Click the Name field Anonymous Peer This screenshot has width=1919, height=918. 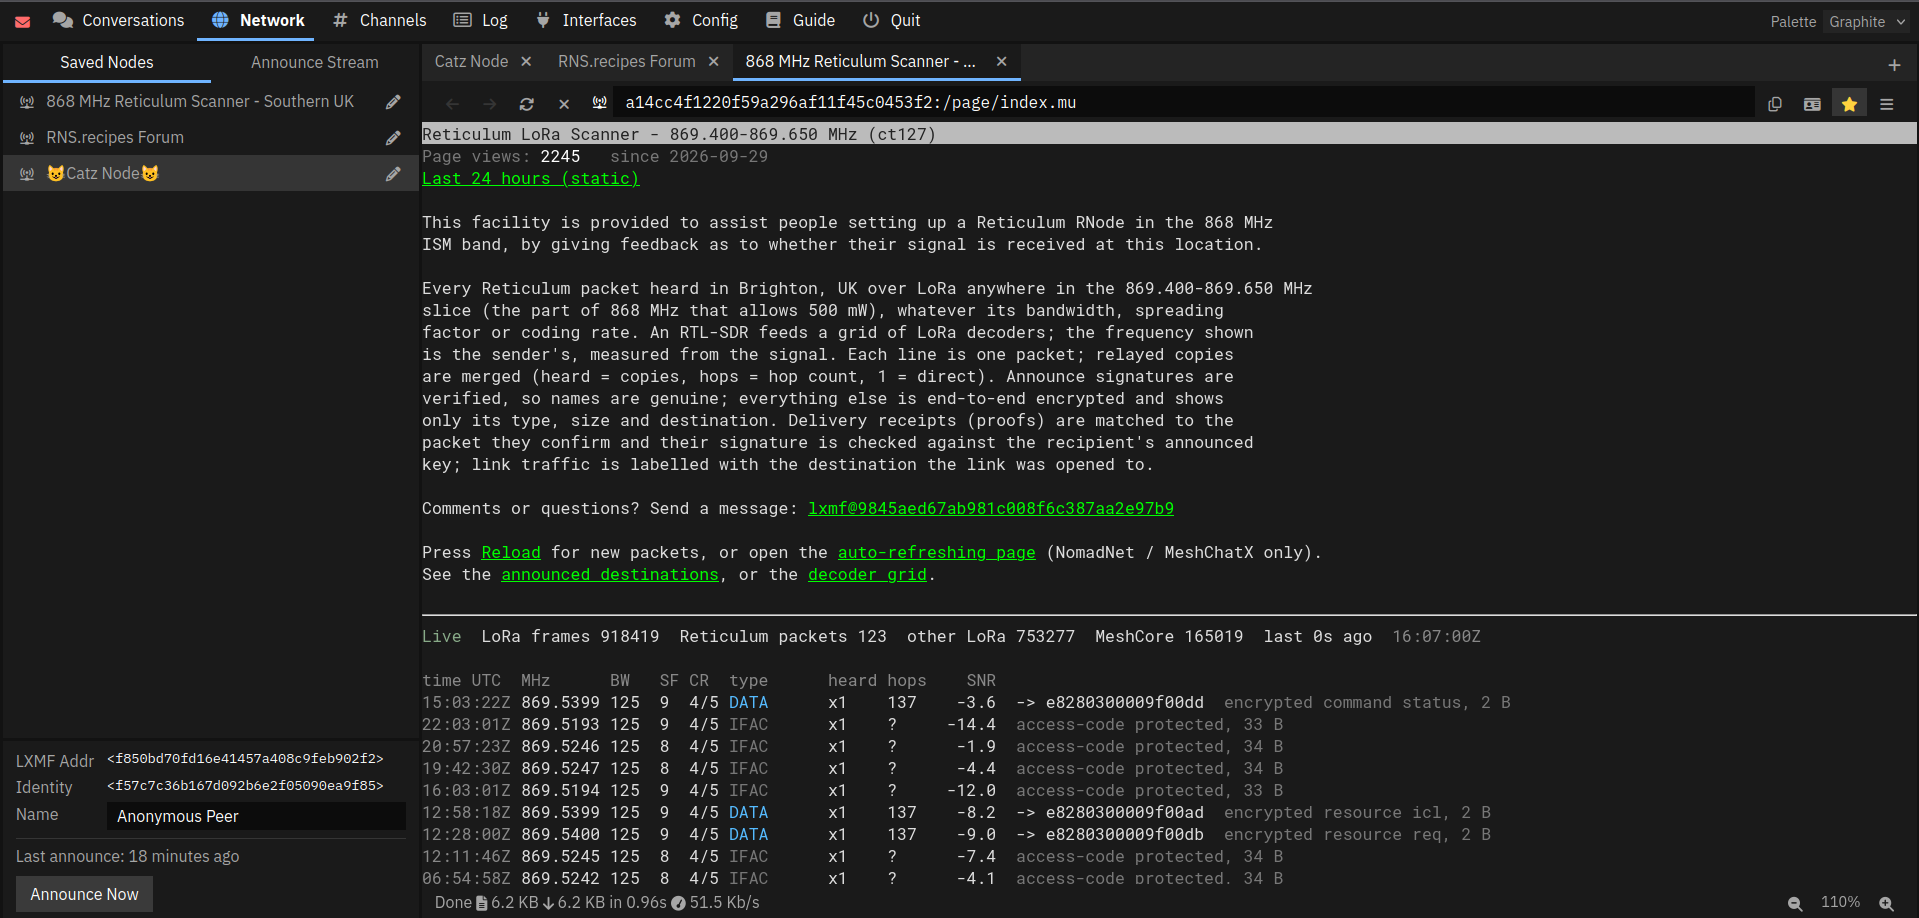(256, 816)
